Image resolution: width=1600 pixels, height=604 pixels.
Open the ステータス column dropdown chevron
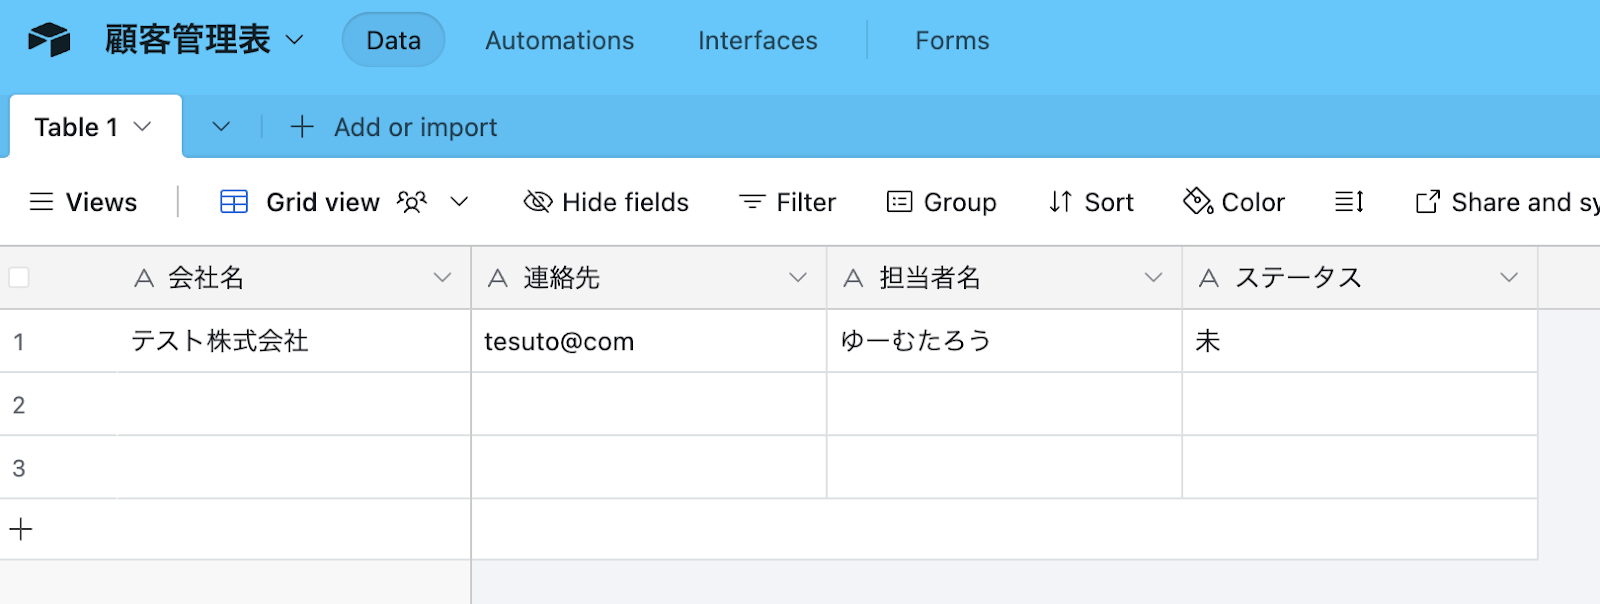tap(1509, 278)
